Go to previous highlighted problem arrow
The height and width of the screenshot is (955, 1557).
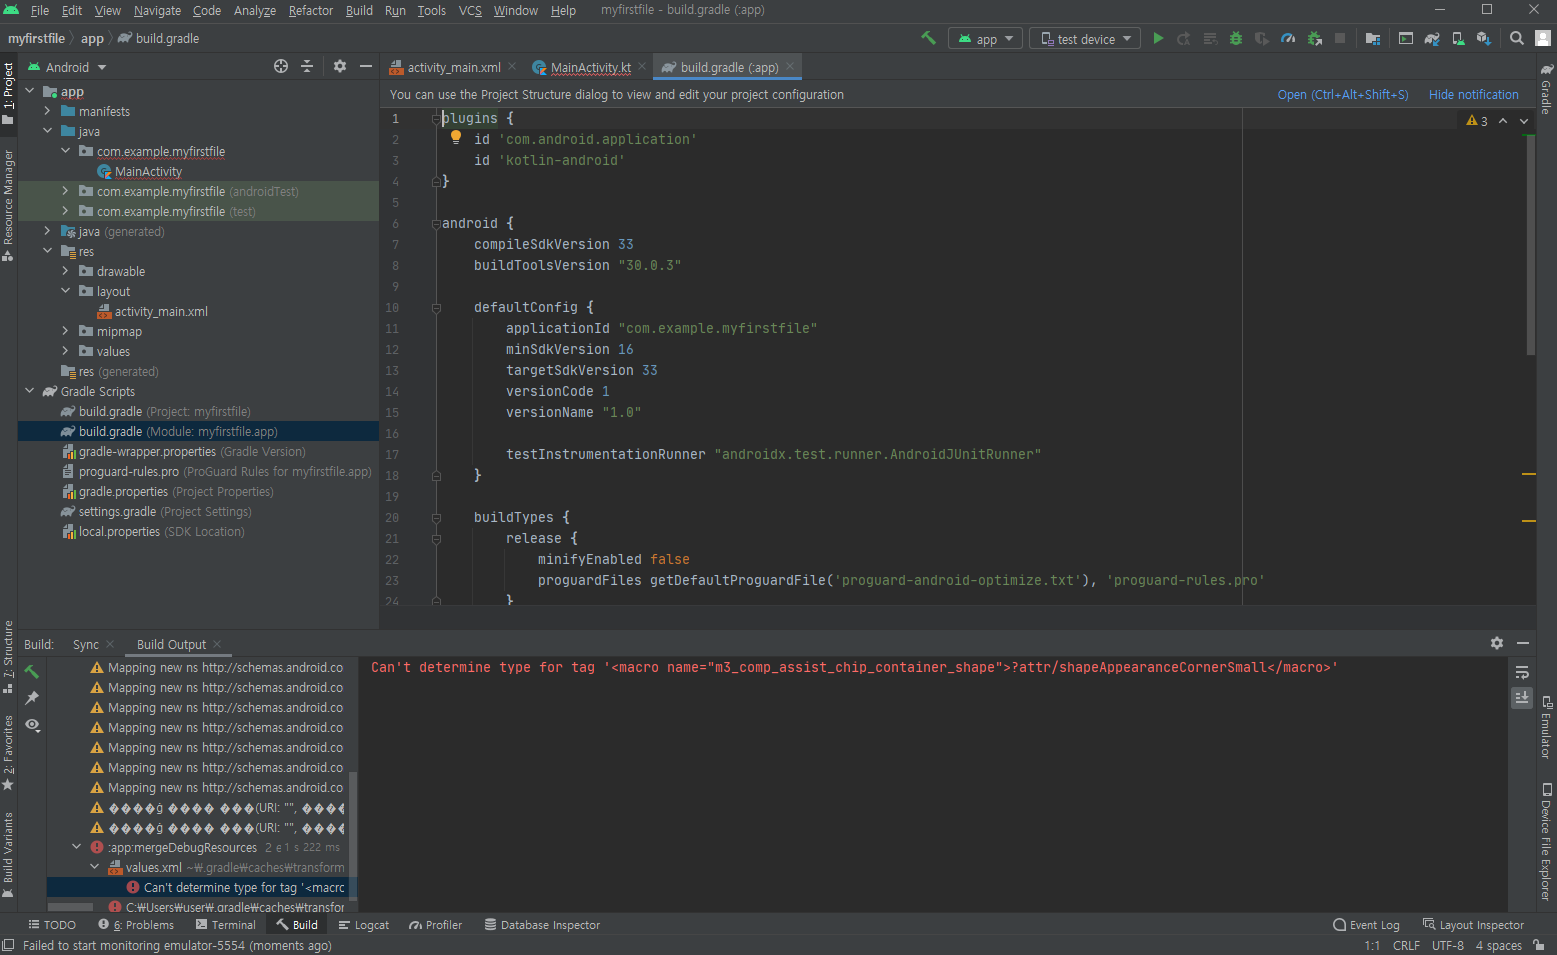(1503, 121)
